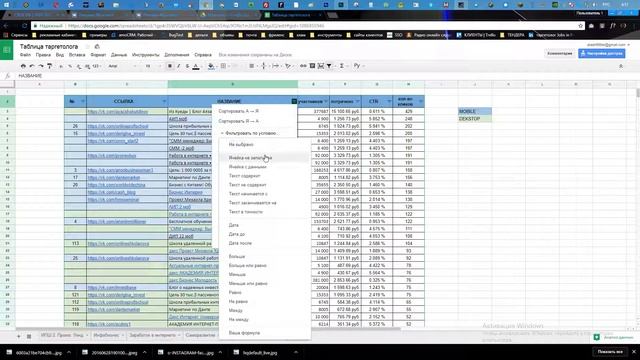
Task: Open the hqdefault_live.jpg download
Action: click(260, 353)
